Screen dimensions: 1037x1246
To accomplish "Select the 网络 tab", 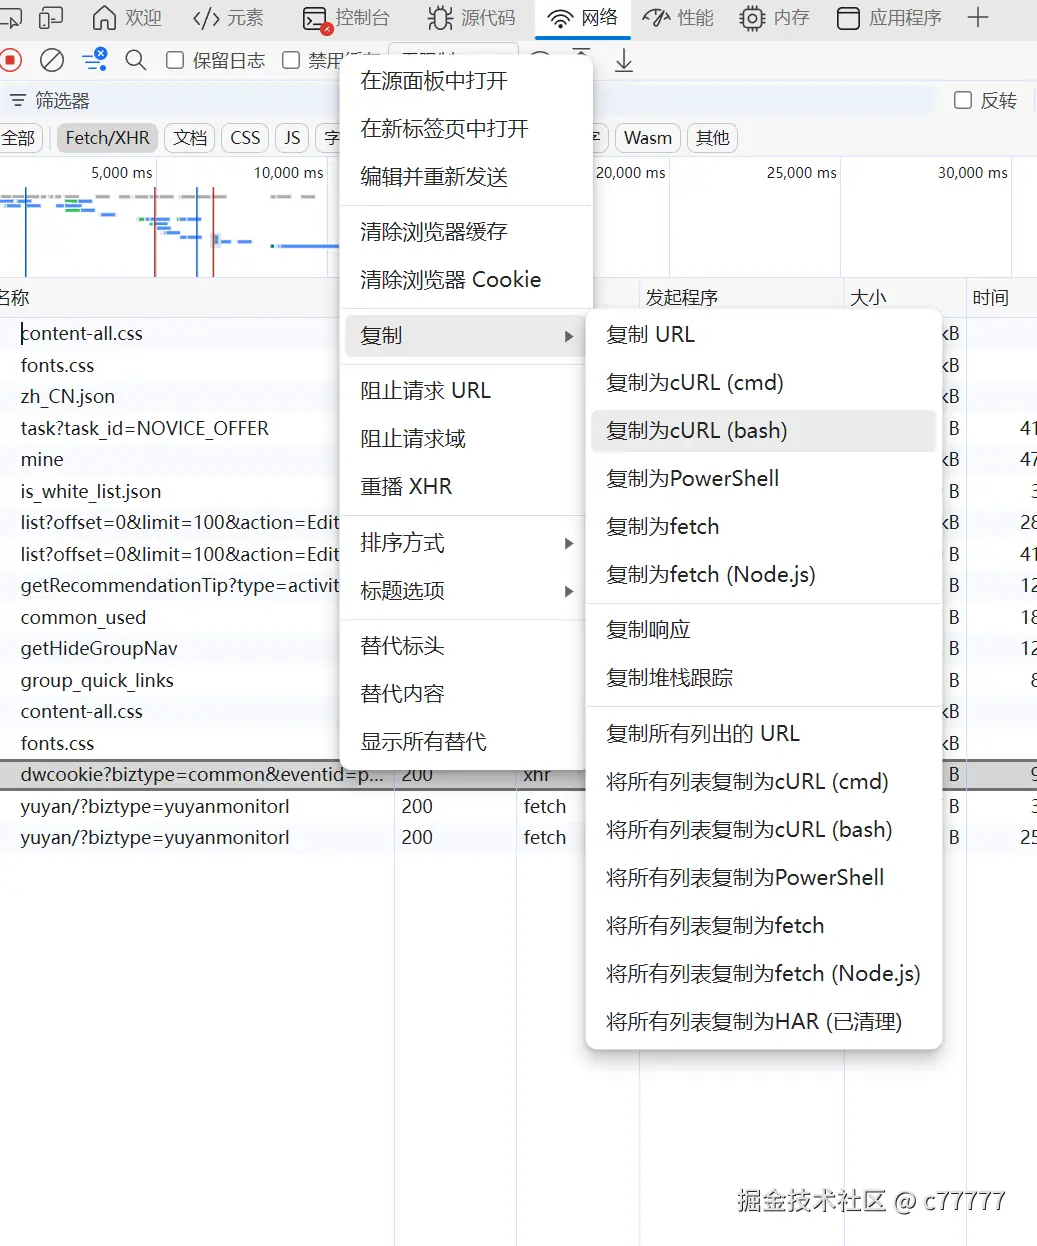I will (x=584, y=18).
